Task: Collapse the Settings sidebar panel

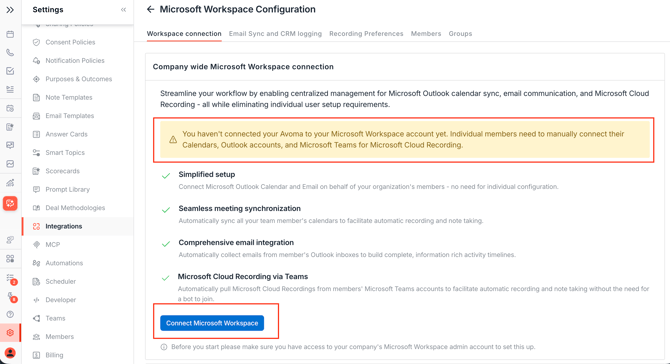Action: 123,9
